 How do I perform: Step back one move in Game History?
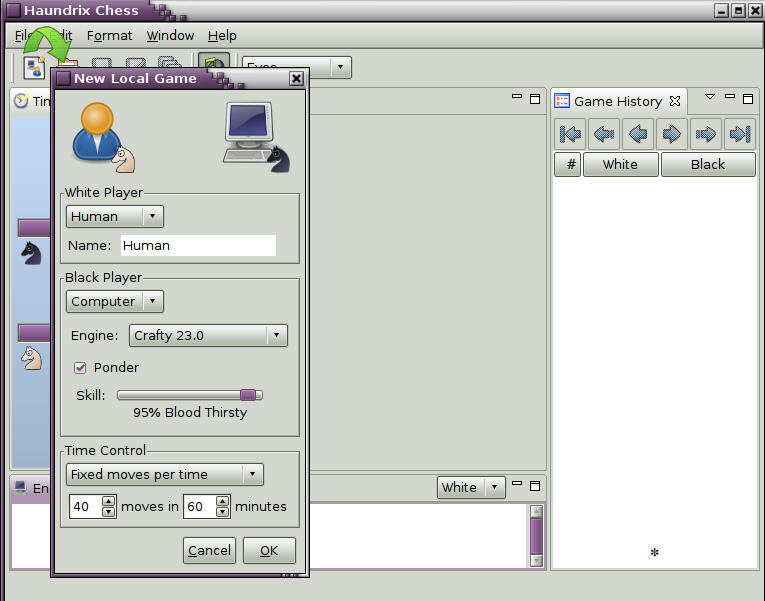click(x=638, y=134)
